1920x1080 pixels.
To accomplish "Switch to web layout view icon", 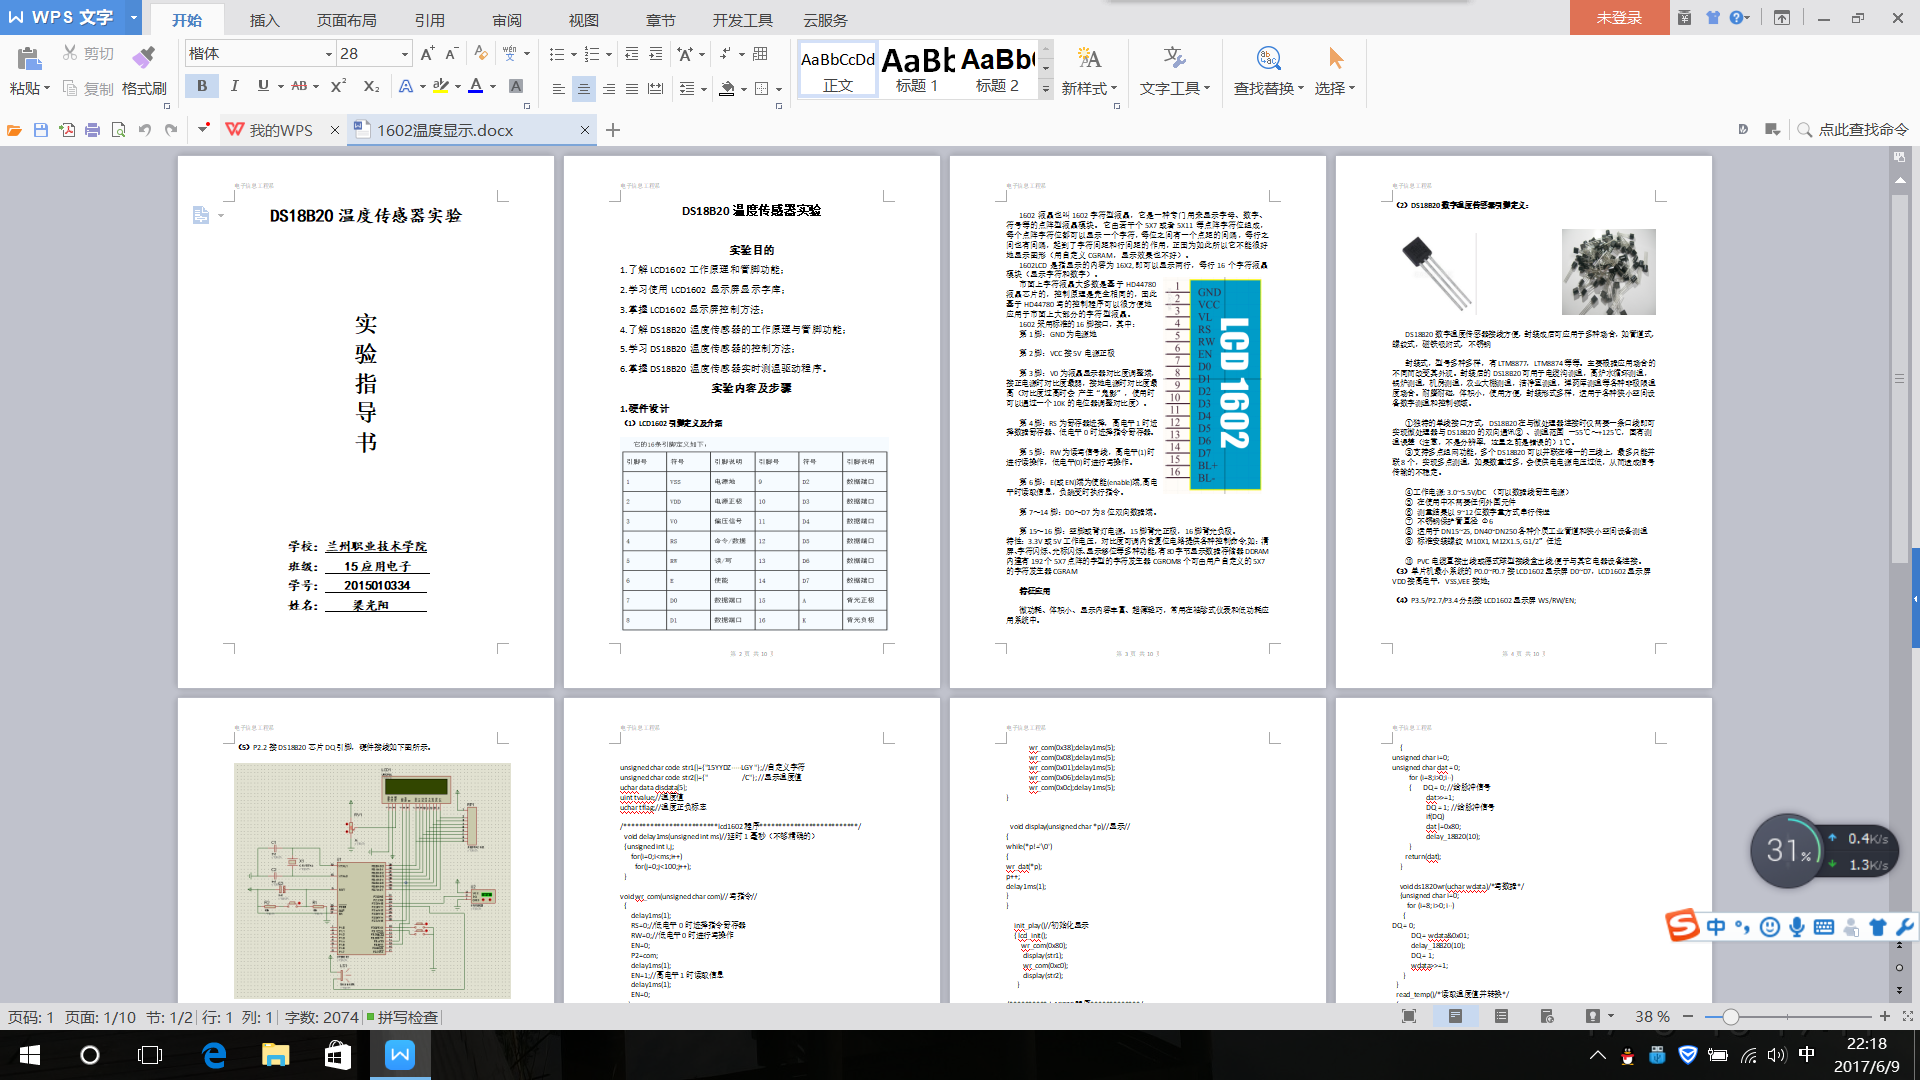I will [1547, 1016].
